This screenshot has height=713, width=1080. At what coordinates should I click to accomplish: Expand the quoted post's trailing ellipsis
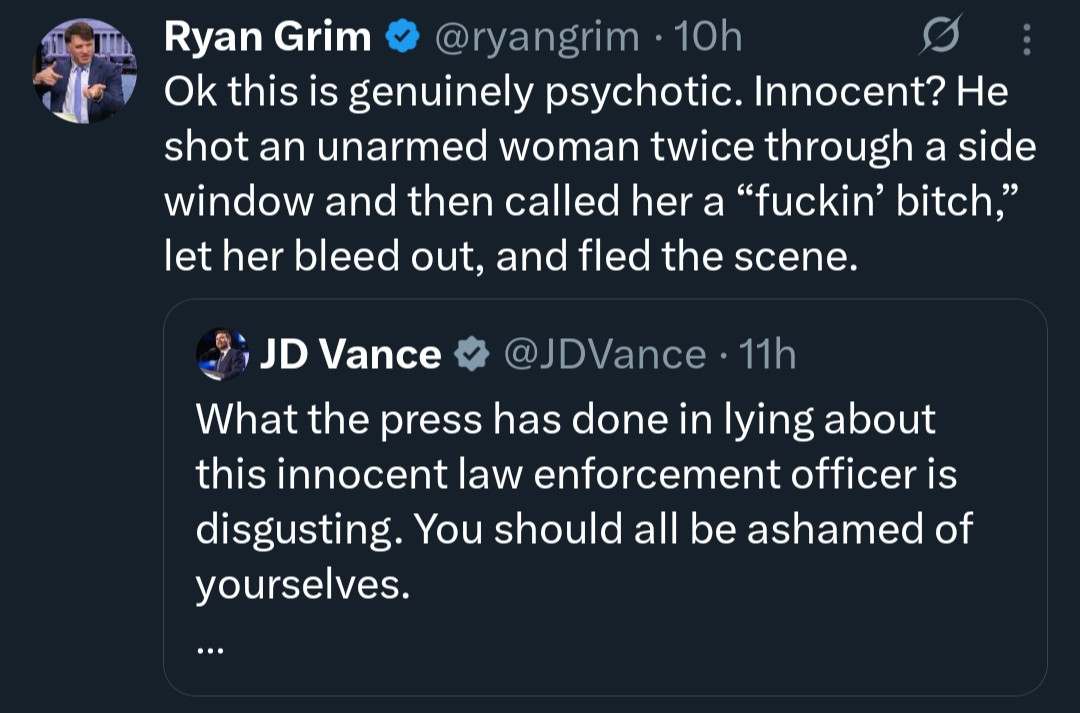point(210,648)
